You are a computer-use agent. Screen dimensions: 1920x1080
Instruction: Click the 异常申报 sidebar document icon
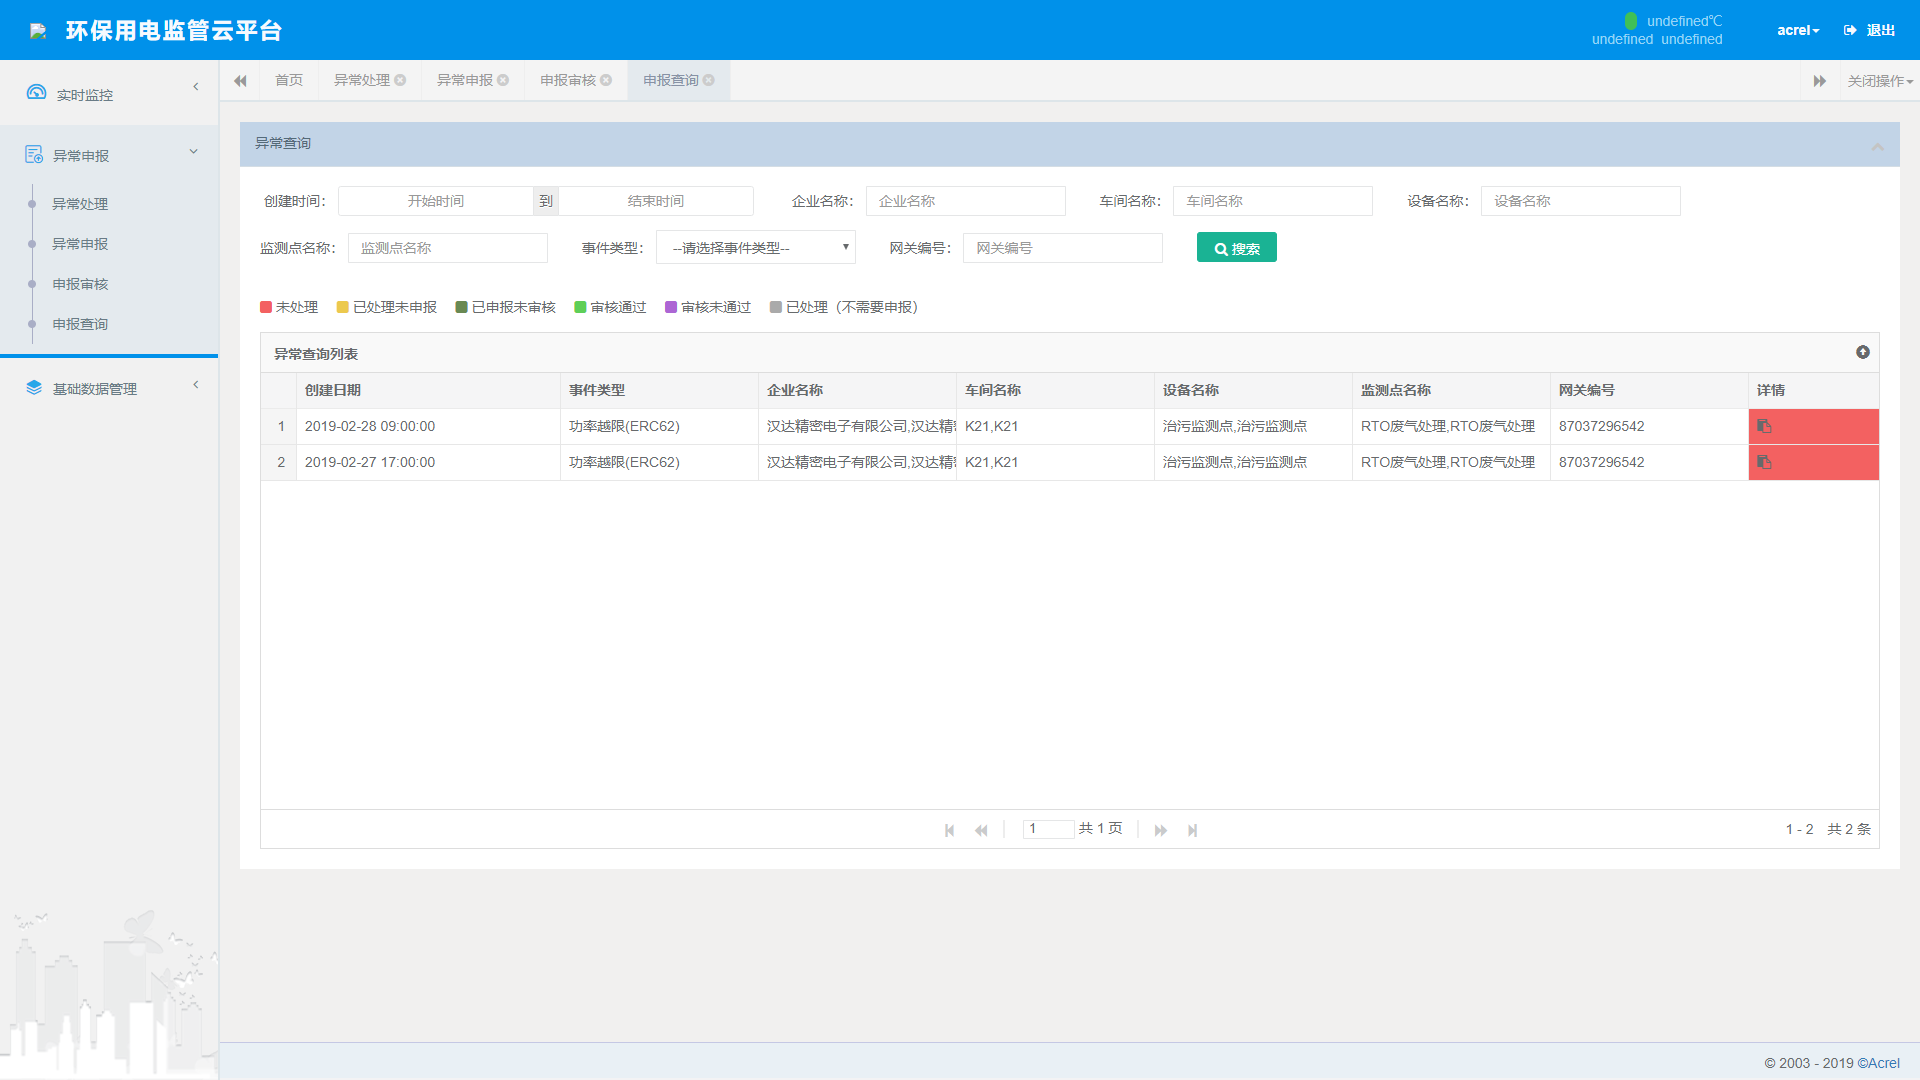point(34,154)
